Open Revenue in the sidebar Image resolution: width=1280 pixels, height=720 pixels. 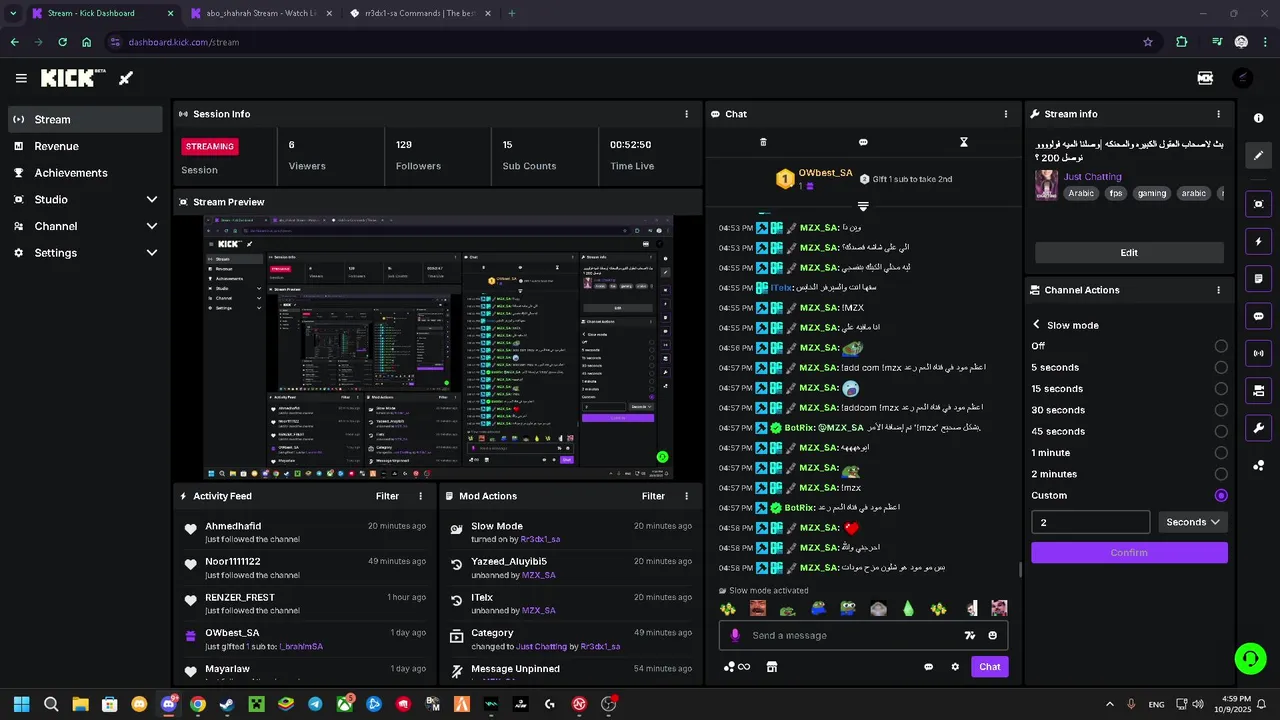pyautogui.click(x=85, y=146)
